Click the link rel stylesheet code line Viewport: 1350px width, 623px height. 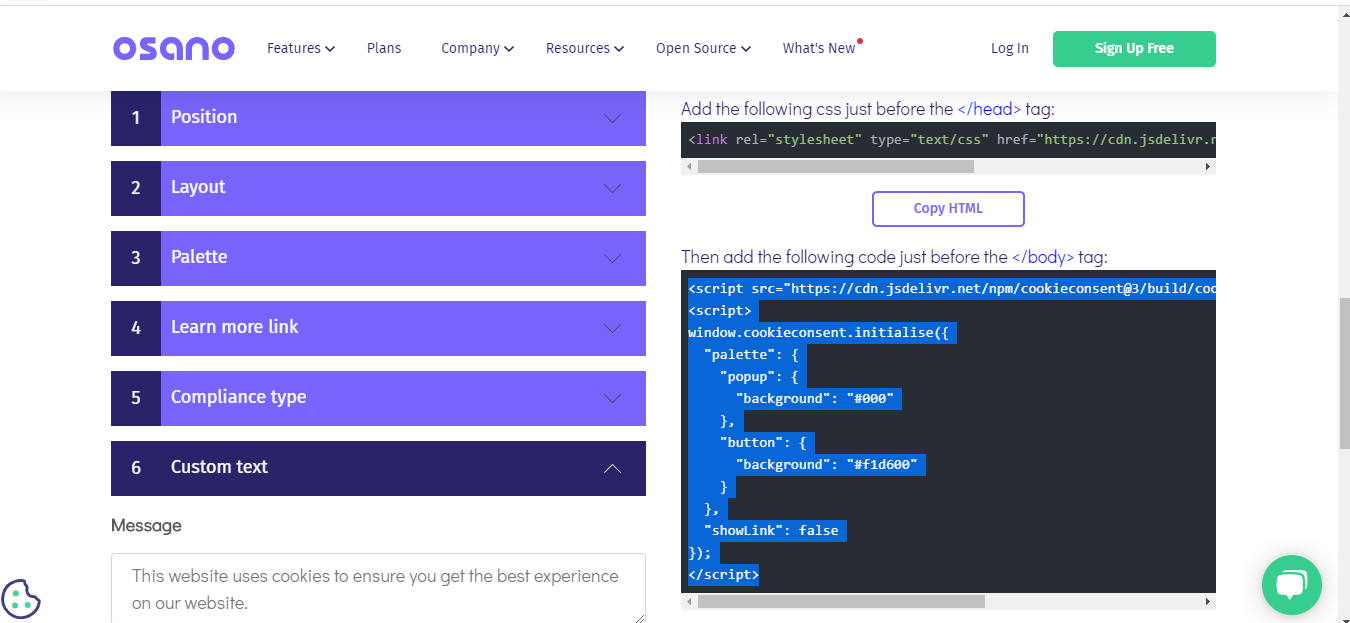[951, 139]
